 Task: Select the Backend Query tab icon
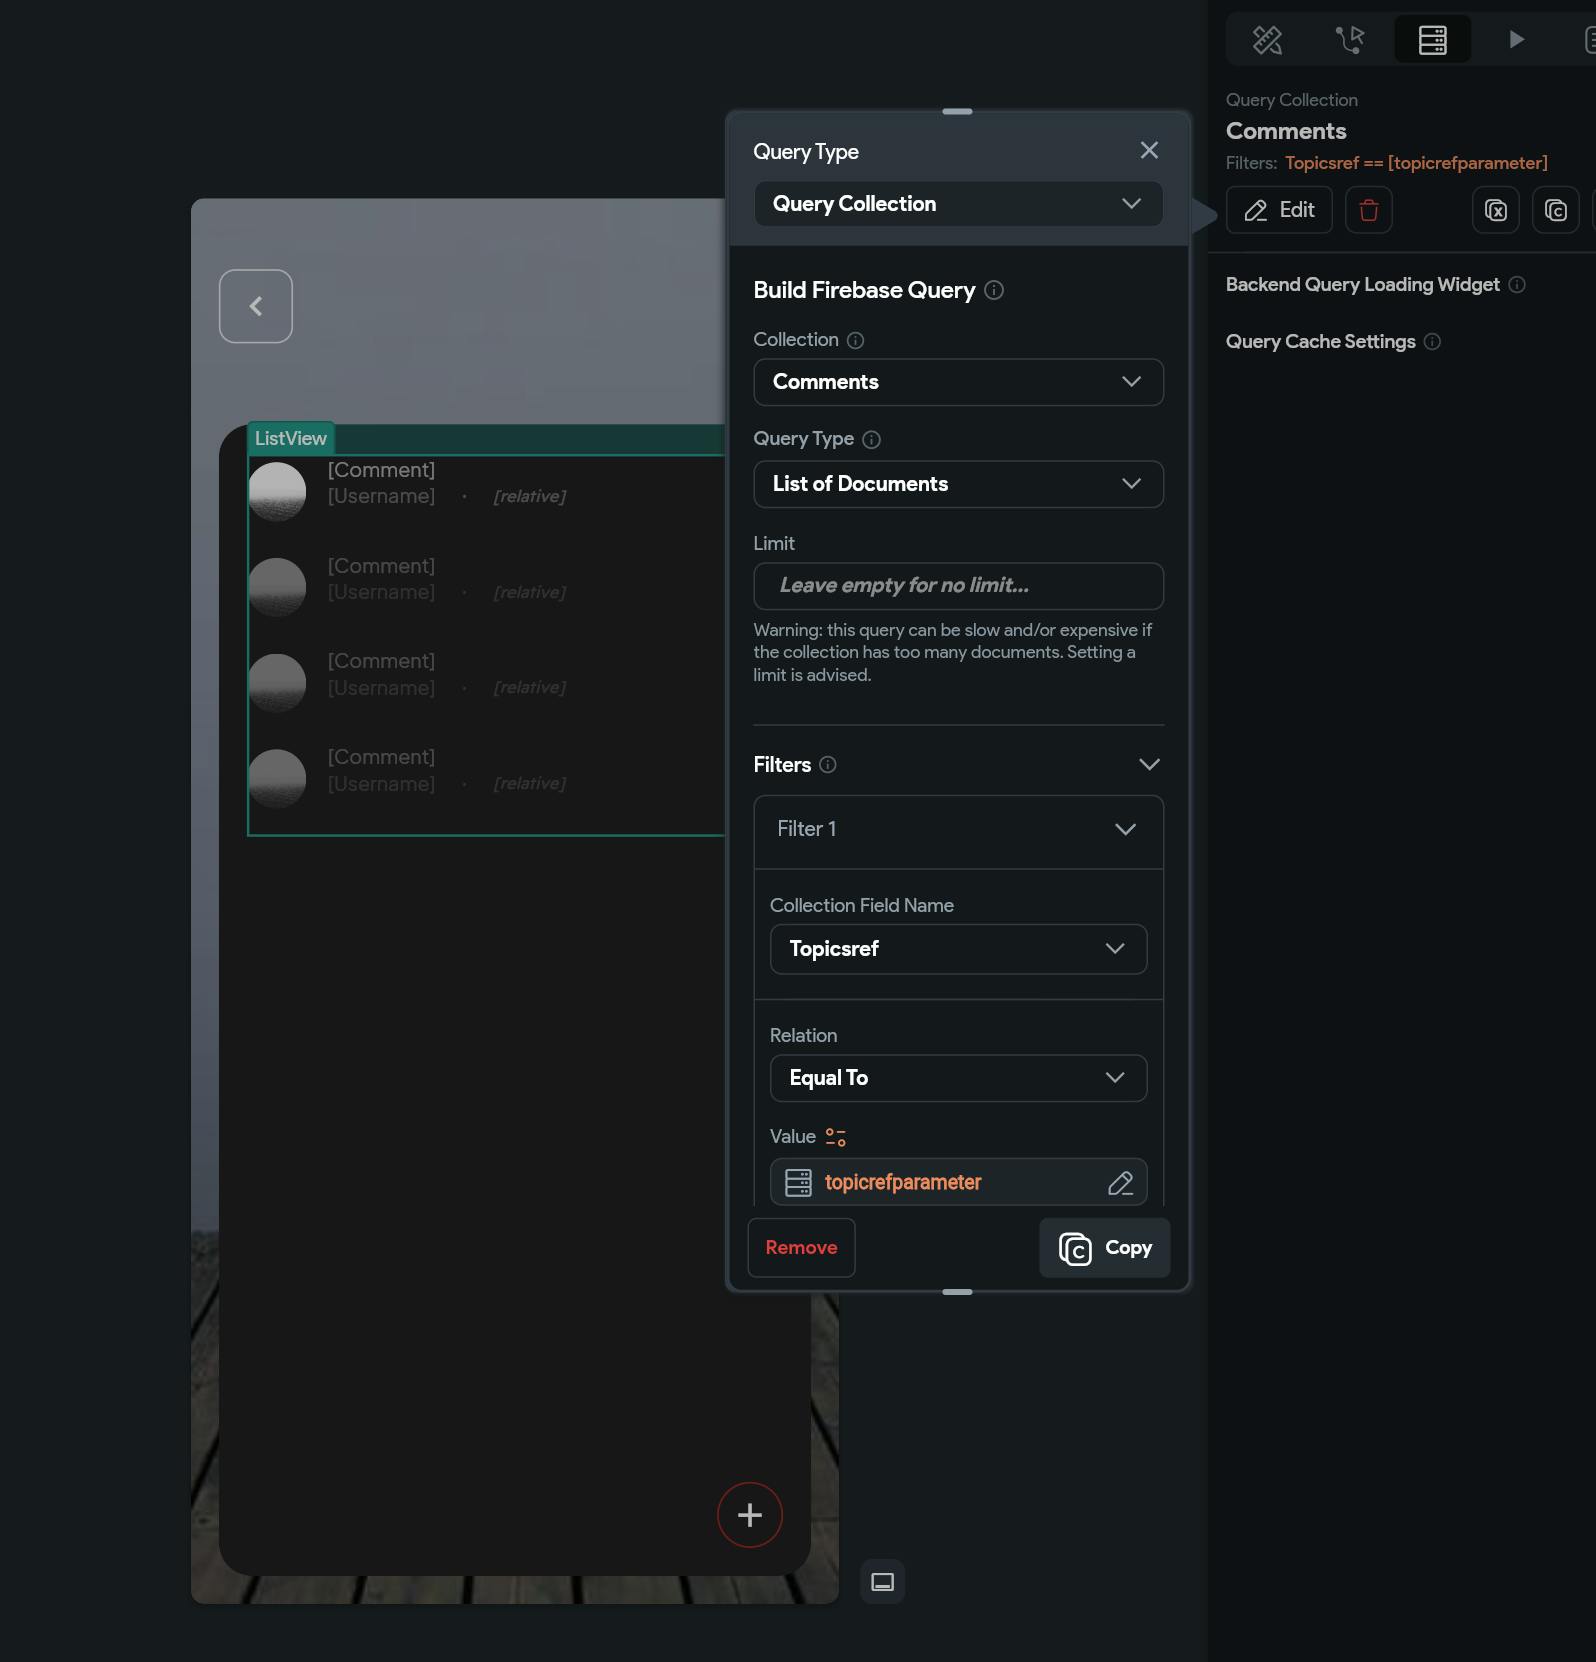(1433, 40)
